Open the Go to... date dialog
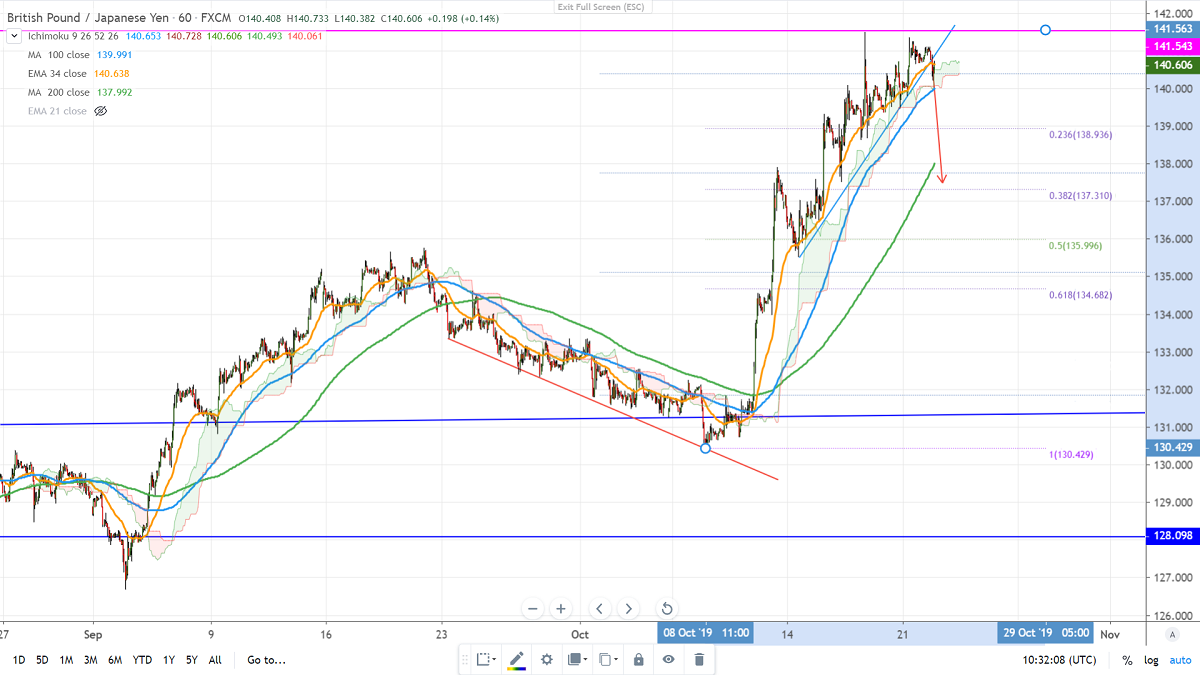 click(267, 660)
